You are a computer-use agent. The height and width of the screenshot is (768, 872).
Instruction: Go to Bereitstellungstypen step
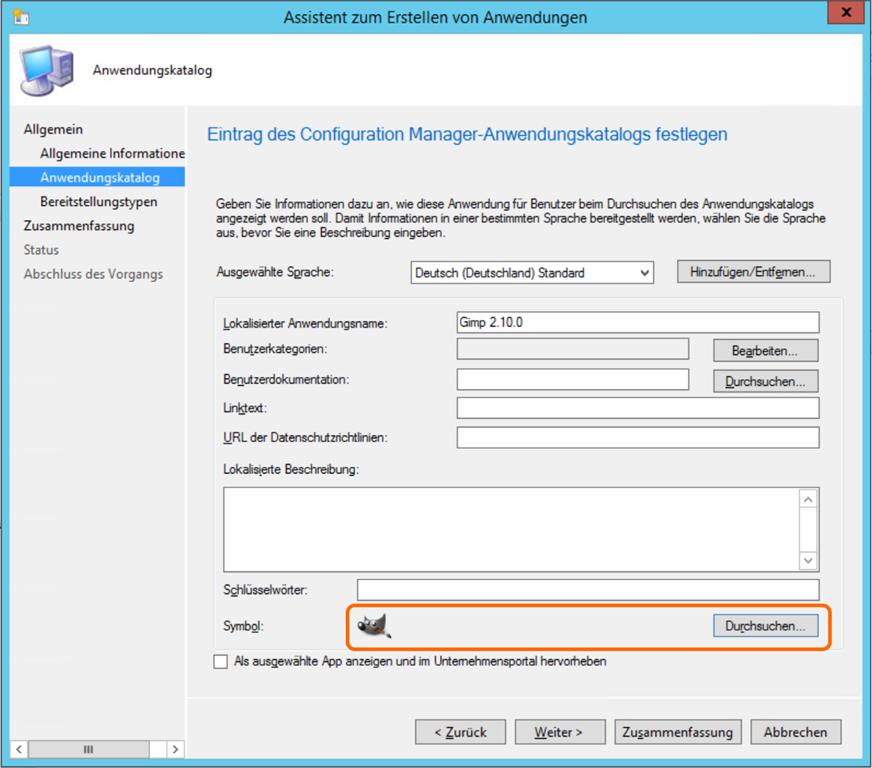[98, 201]
